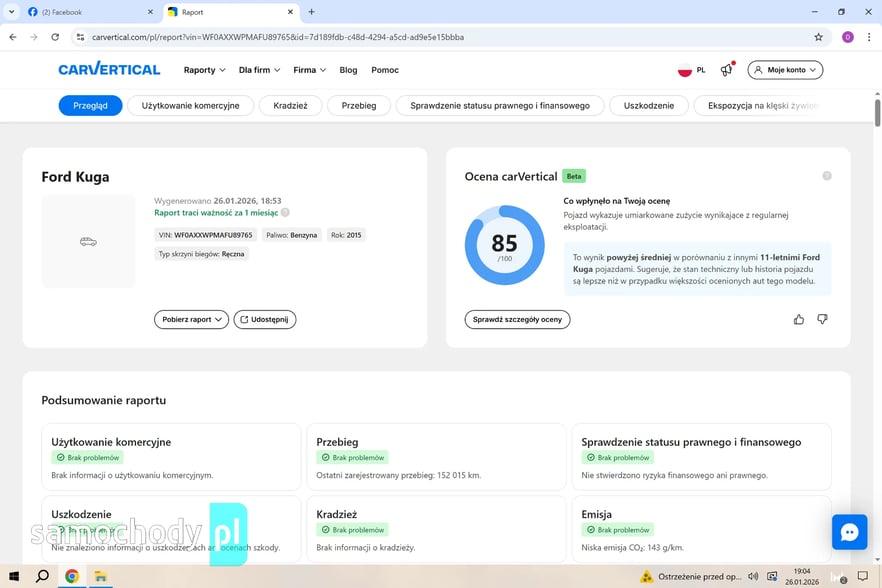Give thumbs down to the score
The width and height of the screenshot is (882, 588).
822,319
